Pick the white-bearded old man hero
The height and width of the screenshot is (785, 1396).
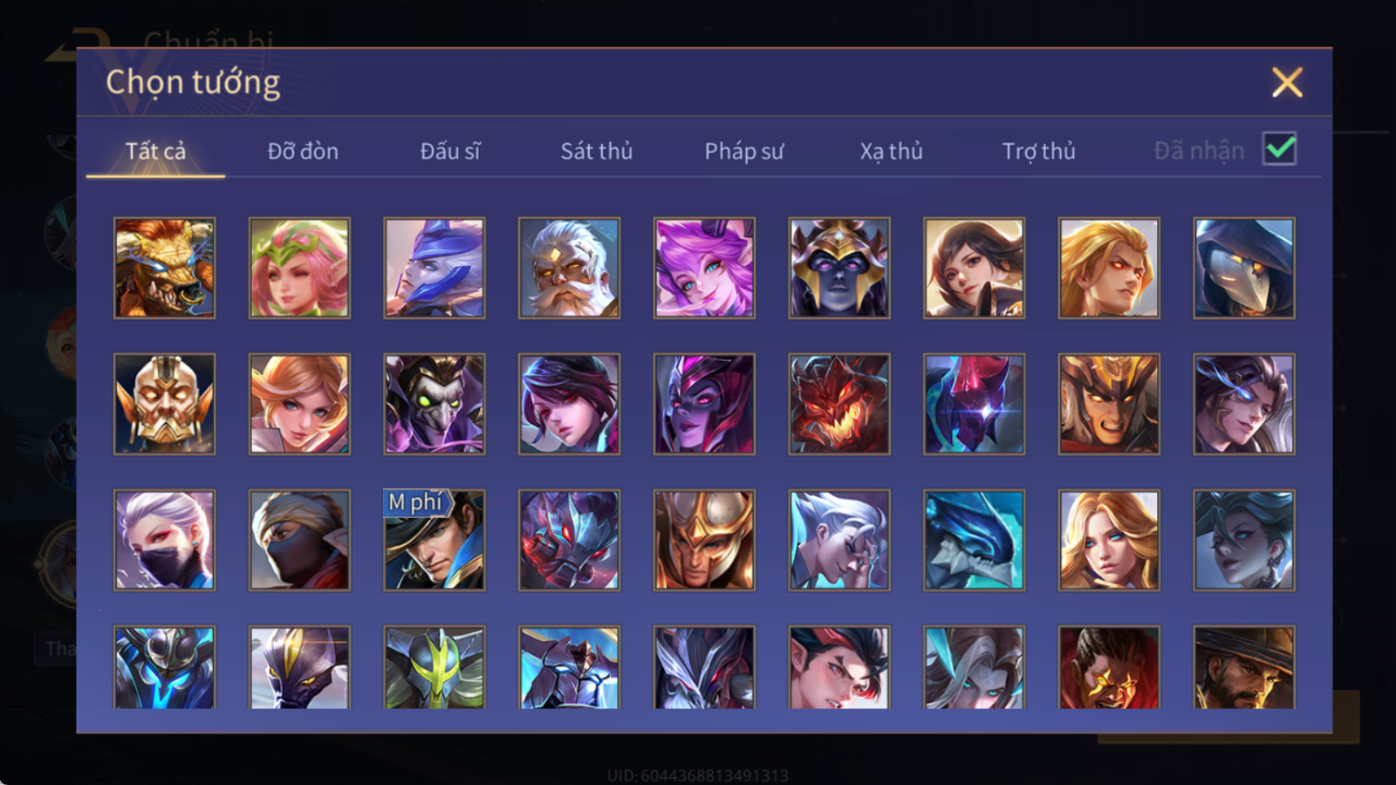(x=569, y=268)
